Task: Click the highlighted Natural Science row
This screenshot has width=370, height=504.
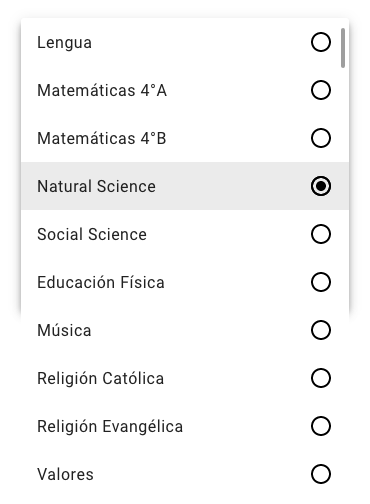Action: pos(185,186)
